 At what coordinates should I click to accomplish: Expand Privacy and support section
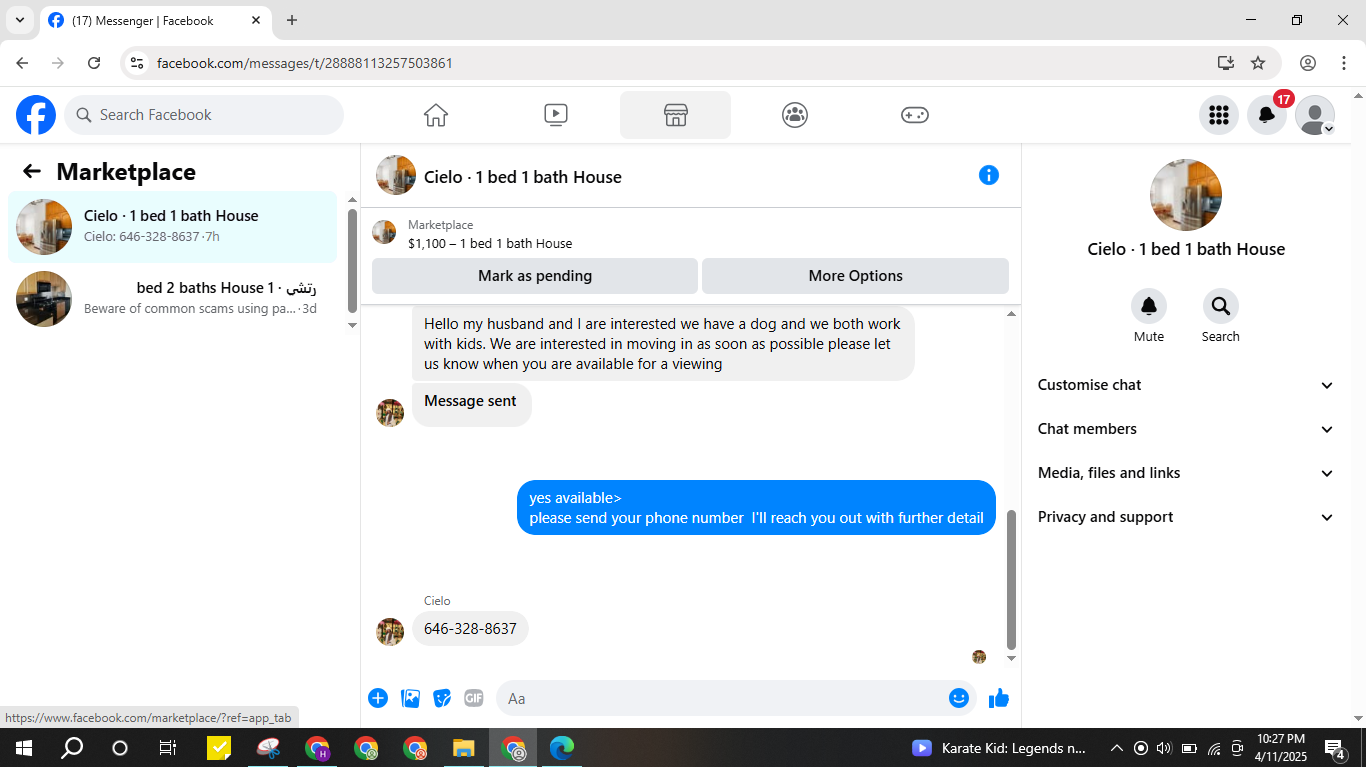1186,517
